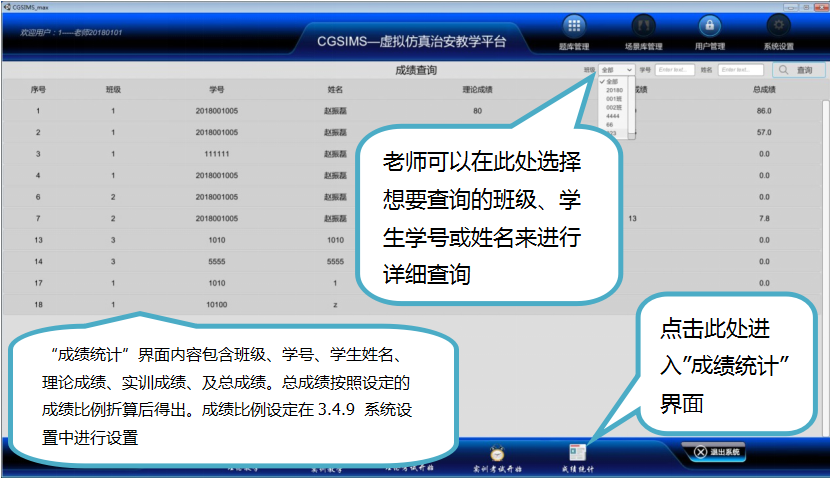
Task: Click the 用户管理 lock icon
Action: [x=709, y=26]
